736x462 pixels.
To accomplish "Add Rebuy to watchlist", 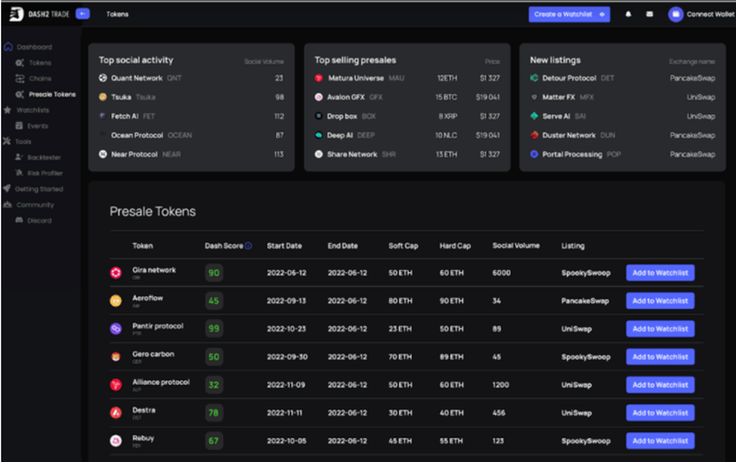I will coord(660,441).
